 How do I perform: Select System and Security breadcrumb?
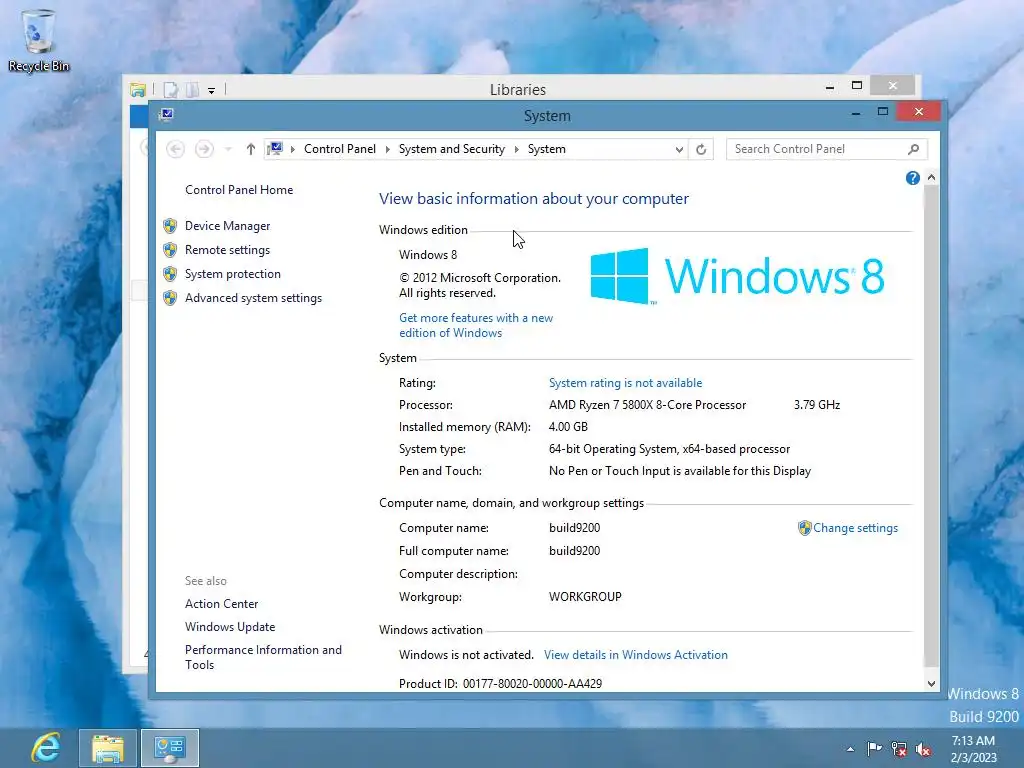tap(452, 149)
